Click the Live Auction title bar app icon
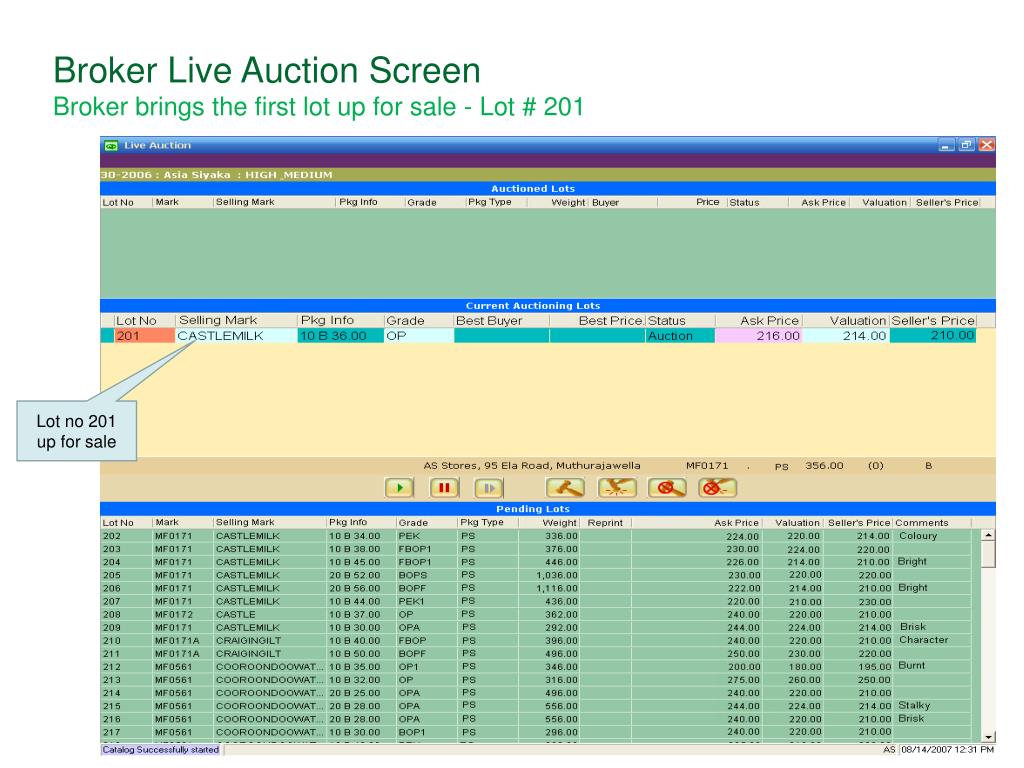Image resolution: width=1024 pixels, height=768 pixels. (x=112, y=146)
